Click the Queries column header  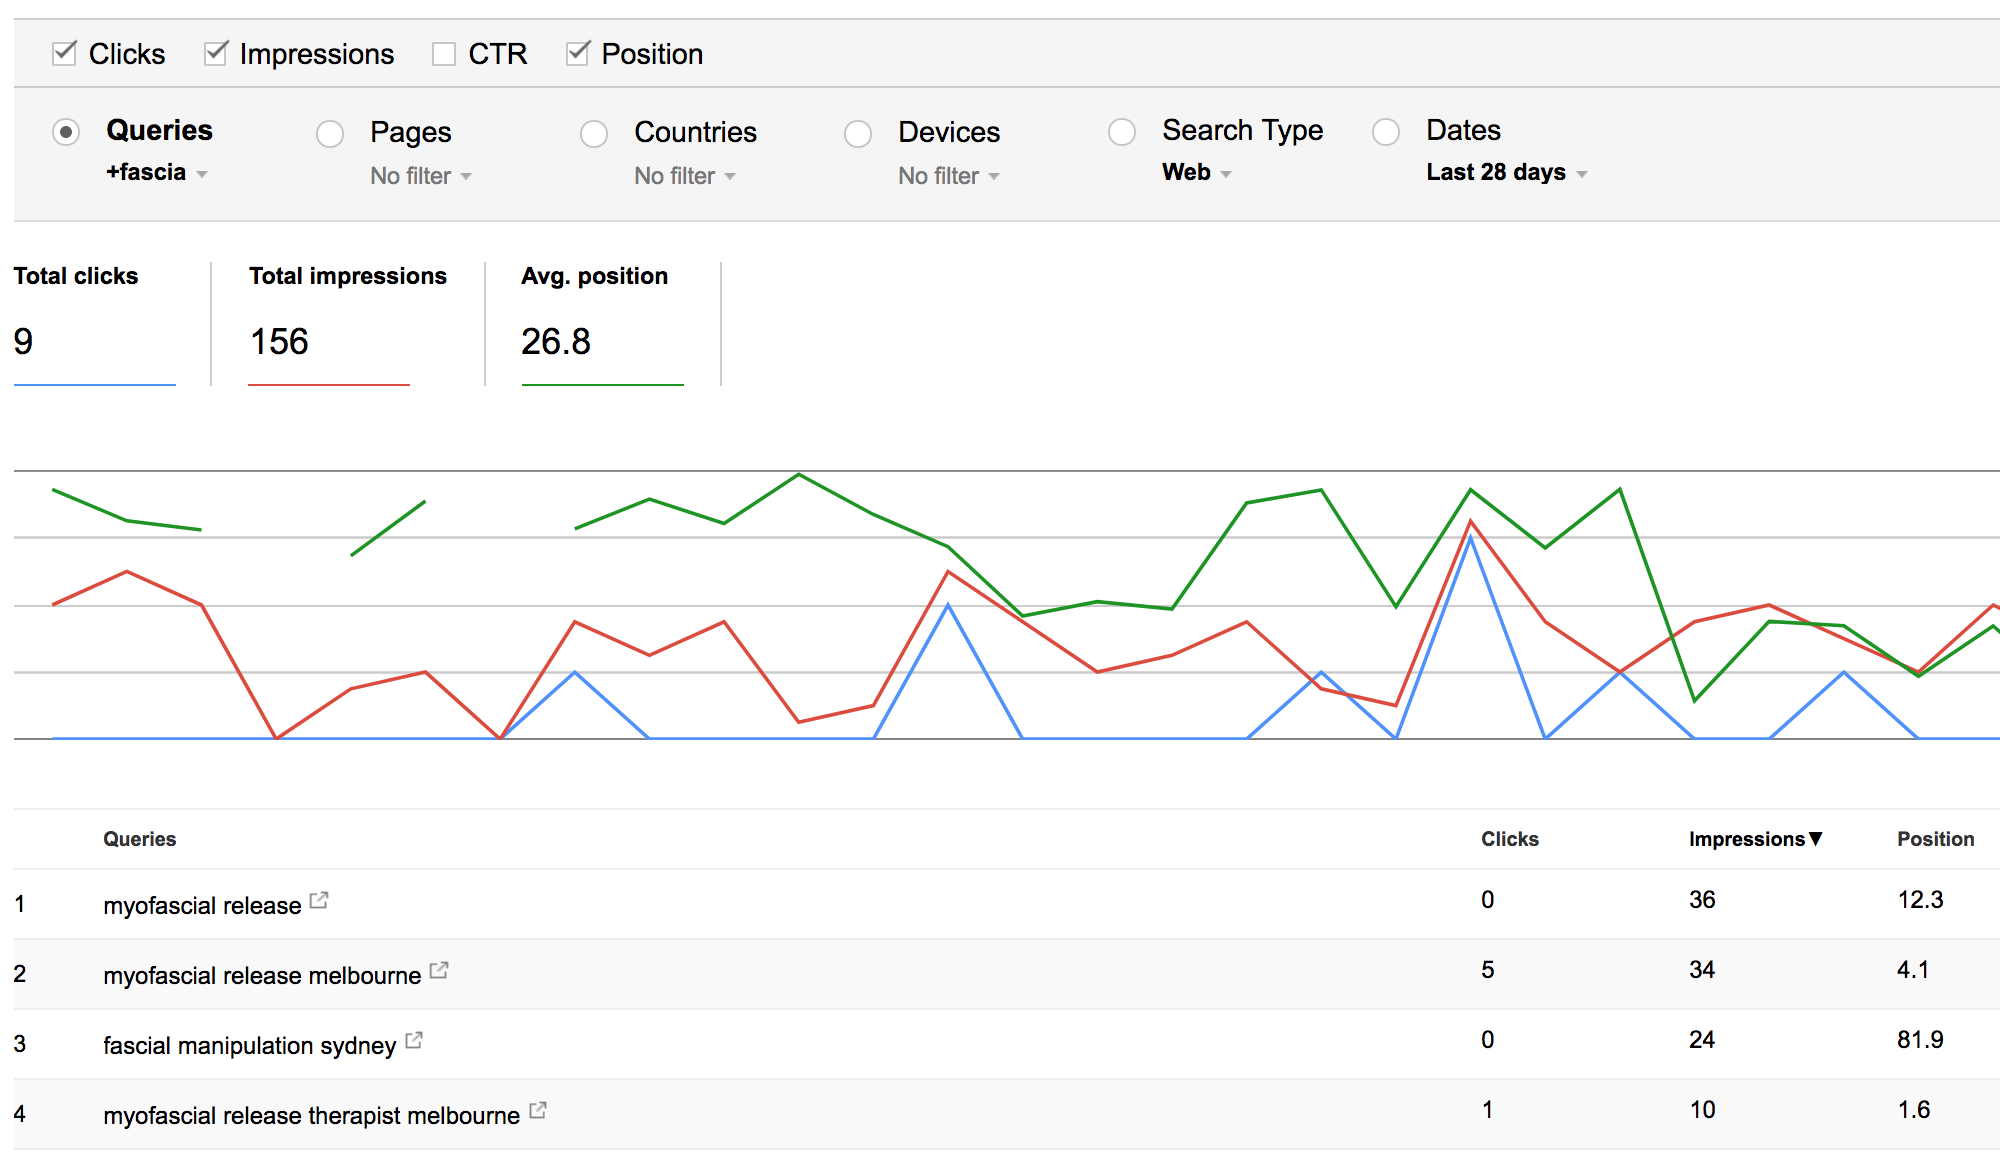point(140,839)
